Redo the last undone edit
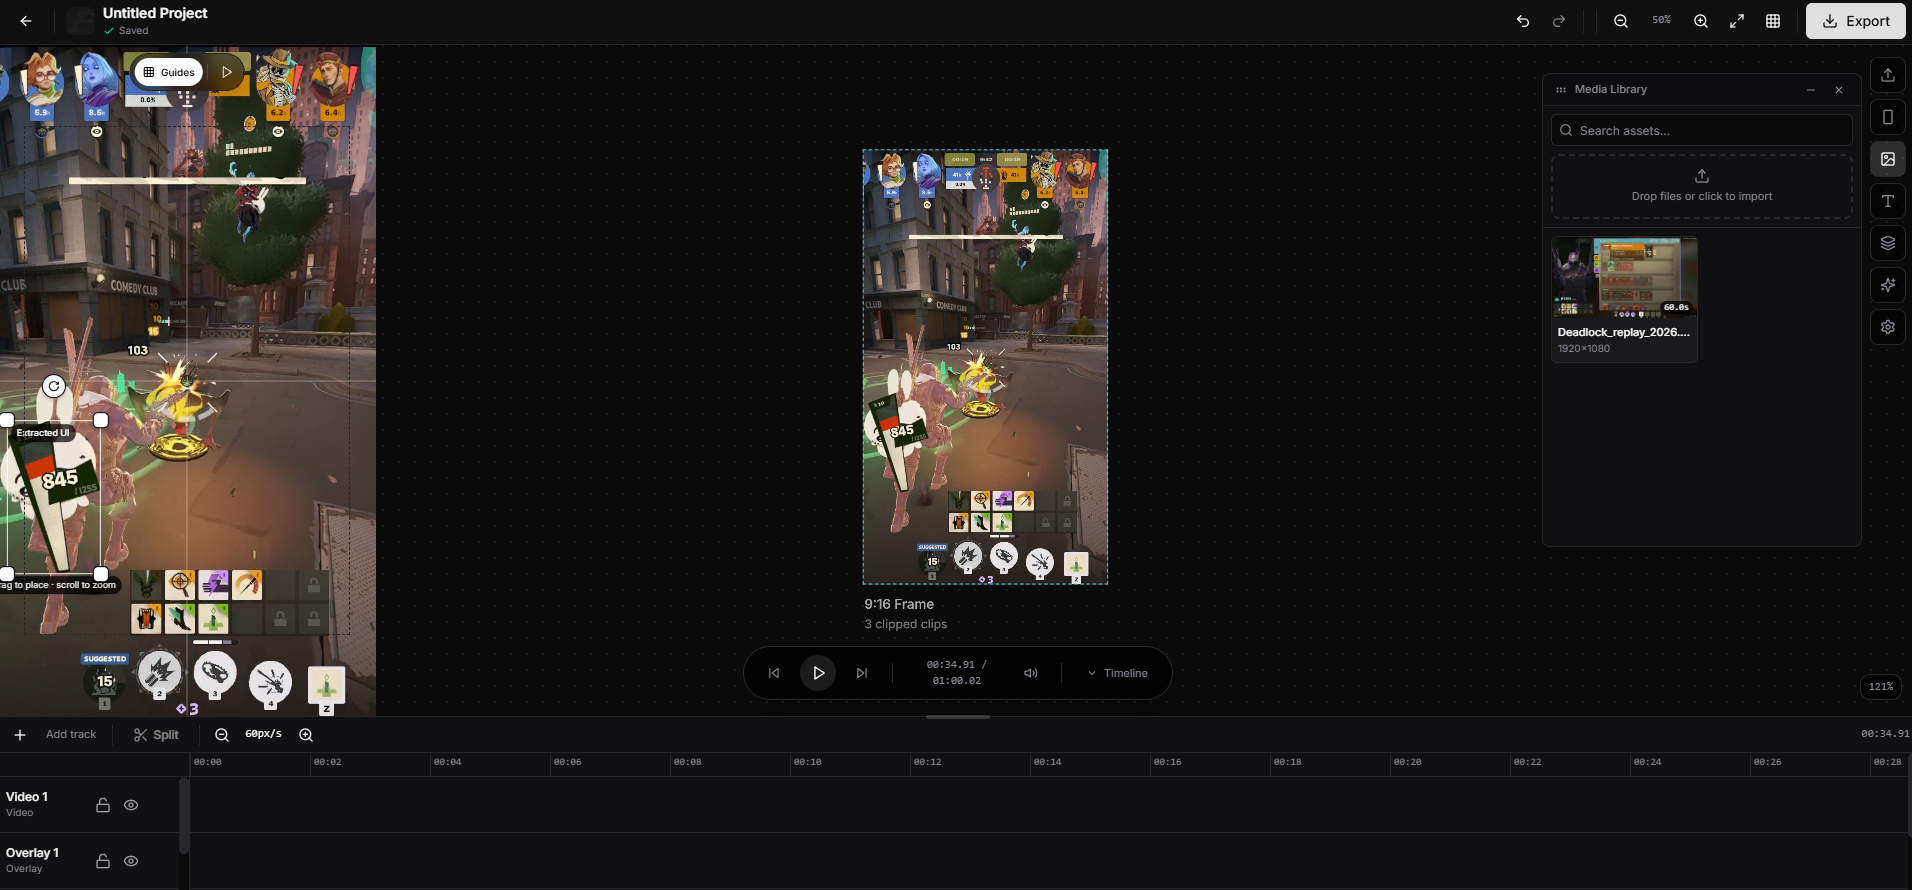This screenshot has width=1912, height=890. [1559, 21]
